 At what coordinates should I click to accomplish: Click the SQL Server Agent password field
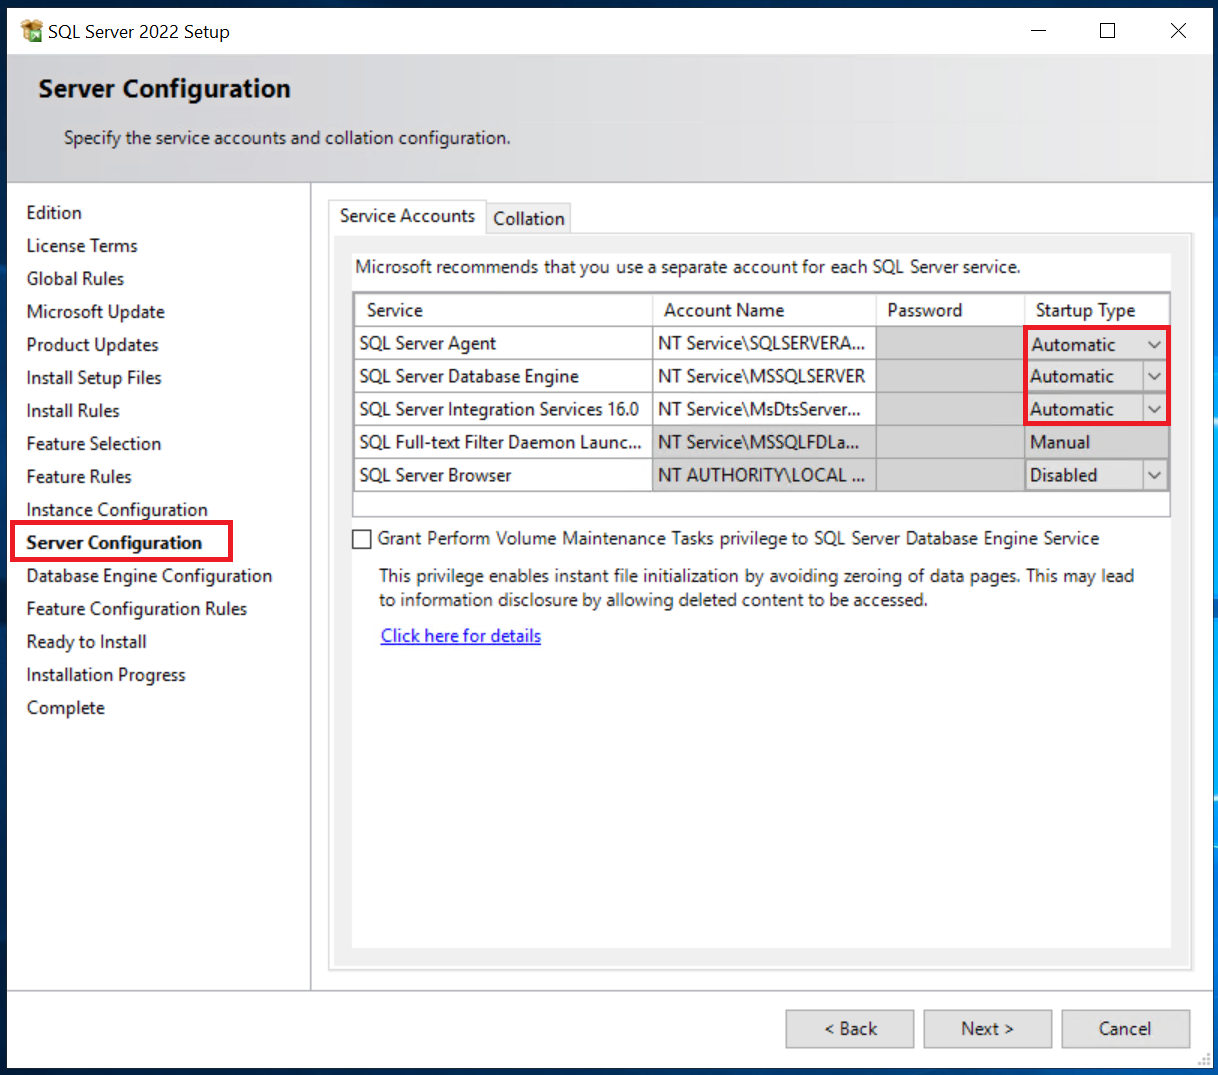click(950, 343)
